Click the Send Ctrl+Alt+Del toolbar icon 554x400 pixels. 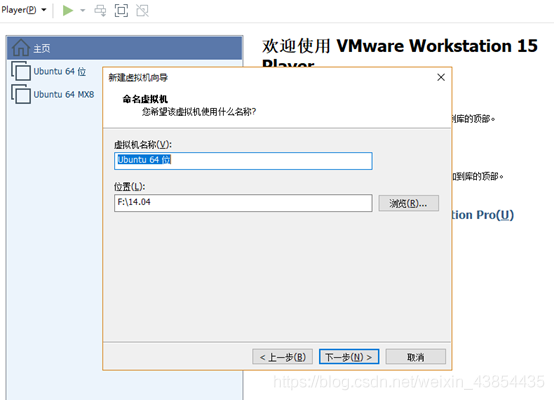[x=100, y=10]
